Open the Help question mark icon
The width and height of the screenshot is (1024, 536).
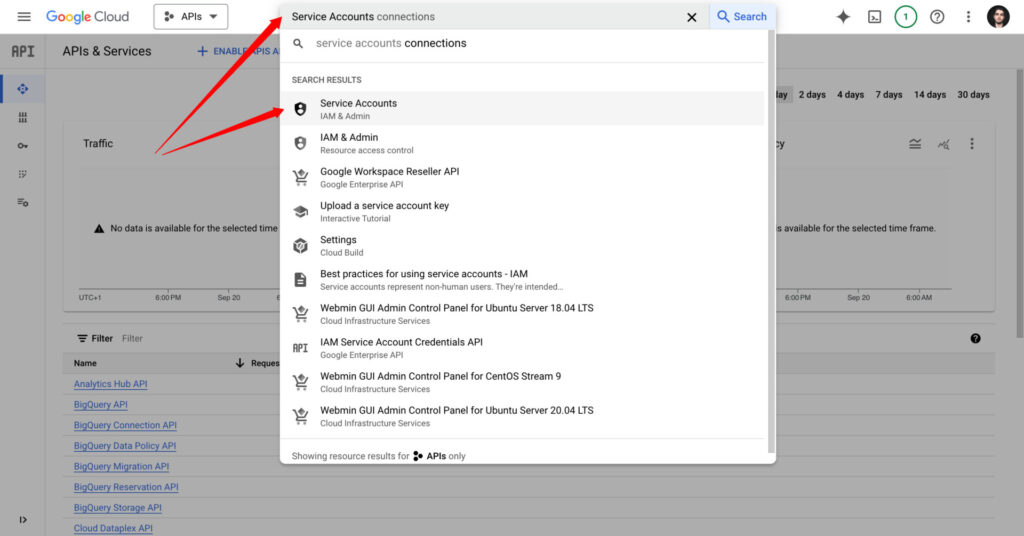[x=937, y=17]
